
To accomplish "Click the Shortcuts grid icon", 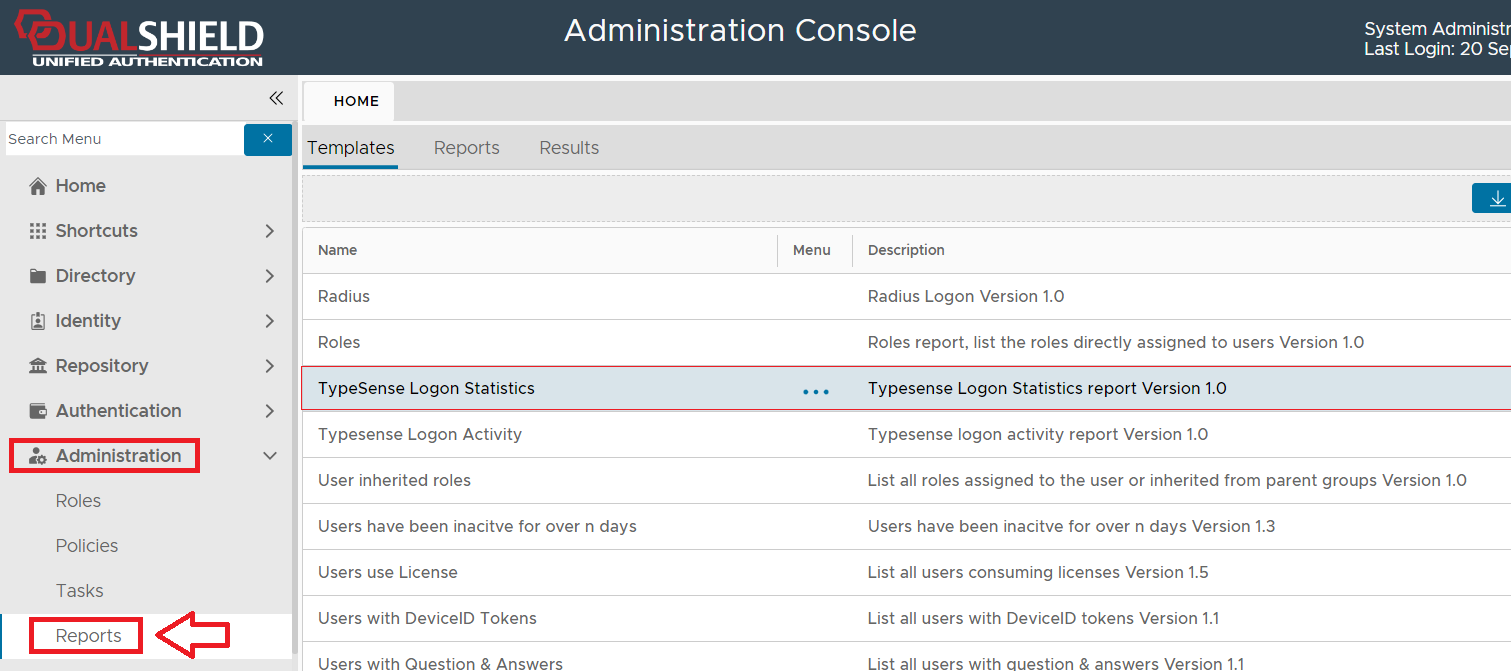I will click(x=38, y=231).
